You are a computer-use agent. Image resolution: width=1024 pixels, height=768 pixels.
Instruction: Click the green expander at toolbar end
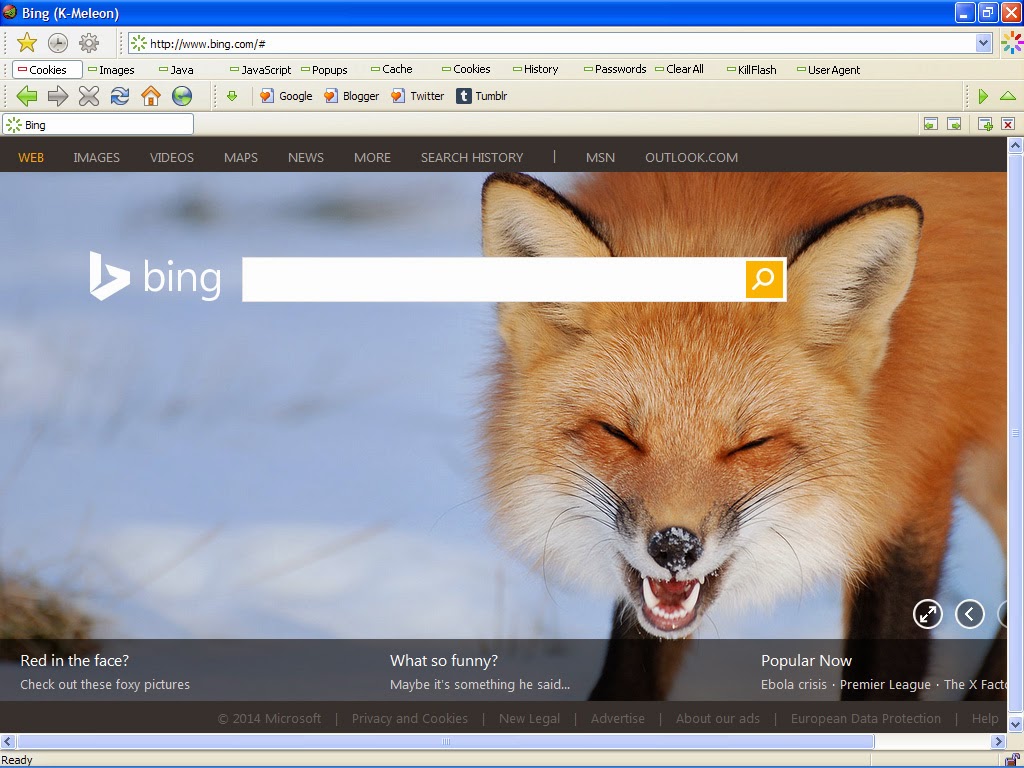(983, 95)
